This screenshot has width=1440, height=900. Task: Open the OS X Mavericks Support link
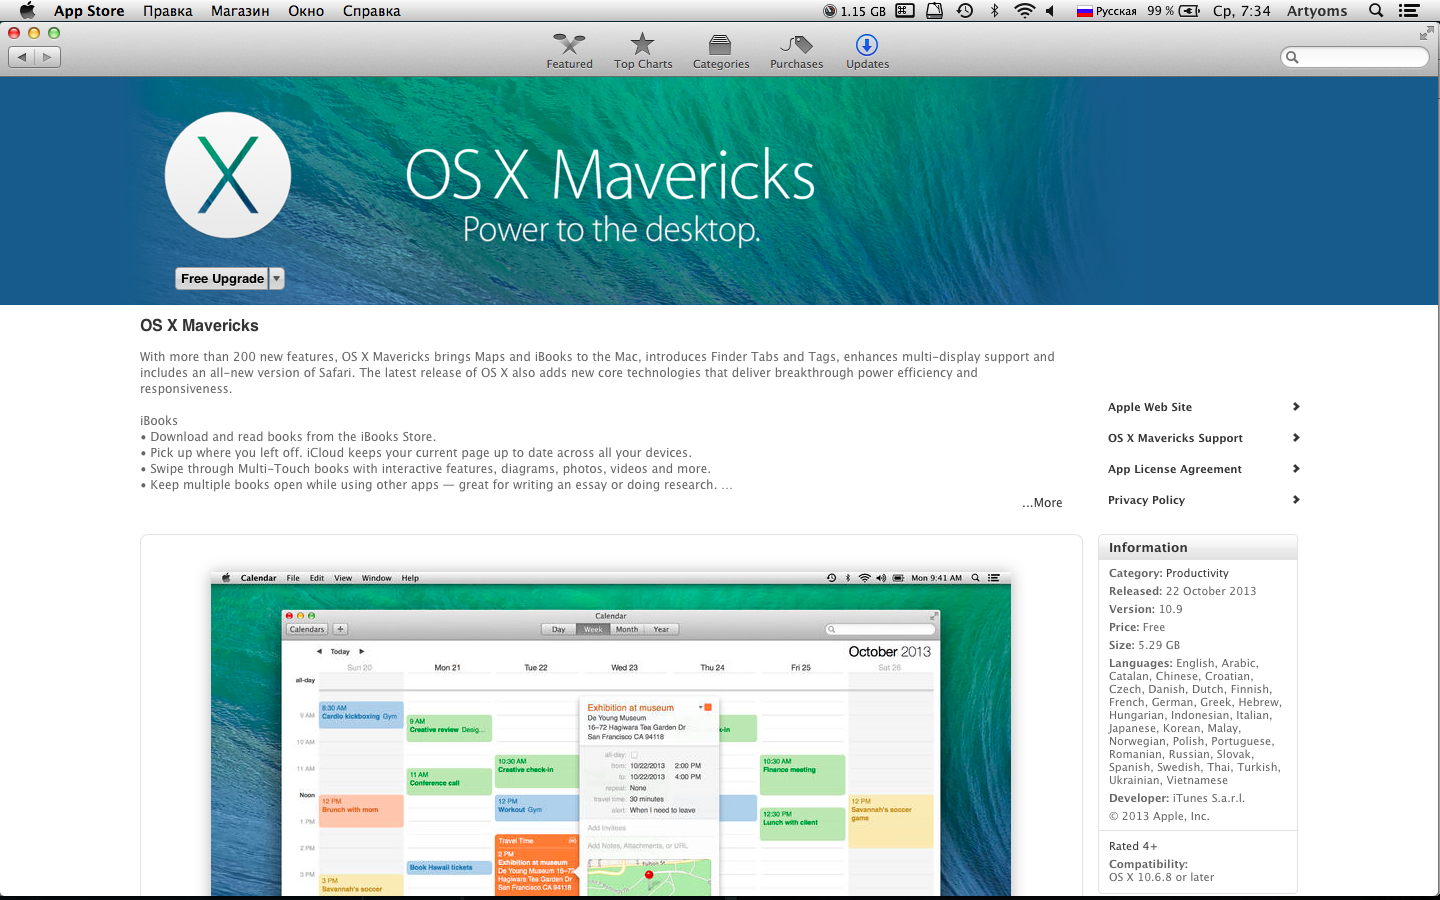pyautogui.click(x=1175, y=438)
